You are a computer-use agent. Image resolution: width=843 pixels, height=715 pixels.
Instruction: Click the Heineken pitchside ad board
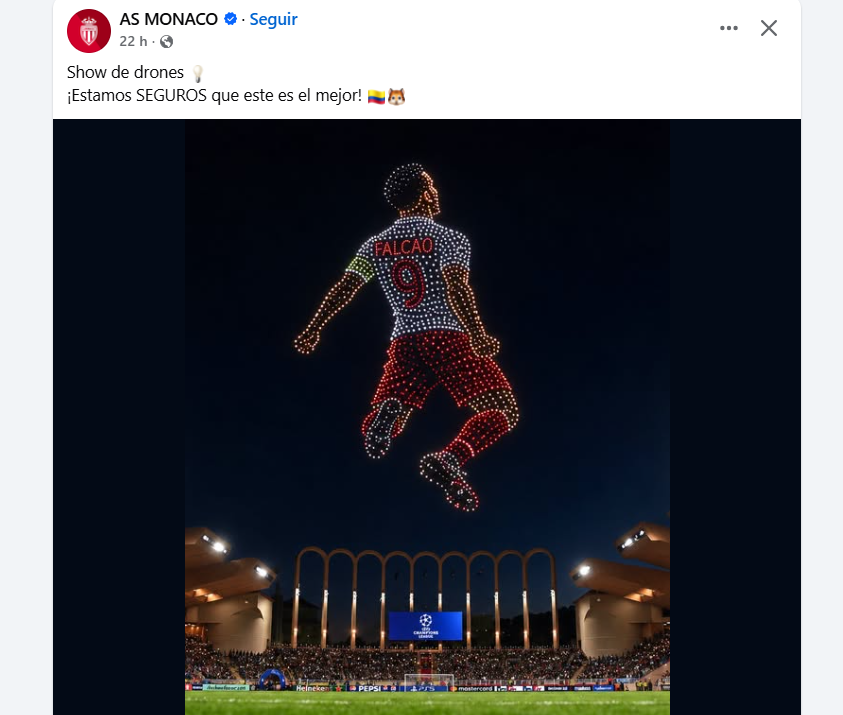tap(311, 688)
